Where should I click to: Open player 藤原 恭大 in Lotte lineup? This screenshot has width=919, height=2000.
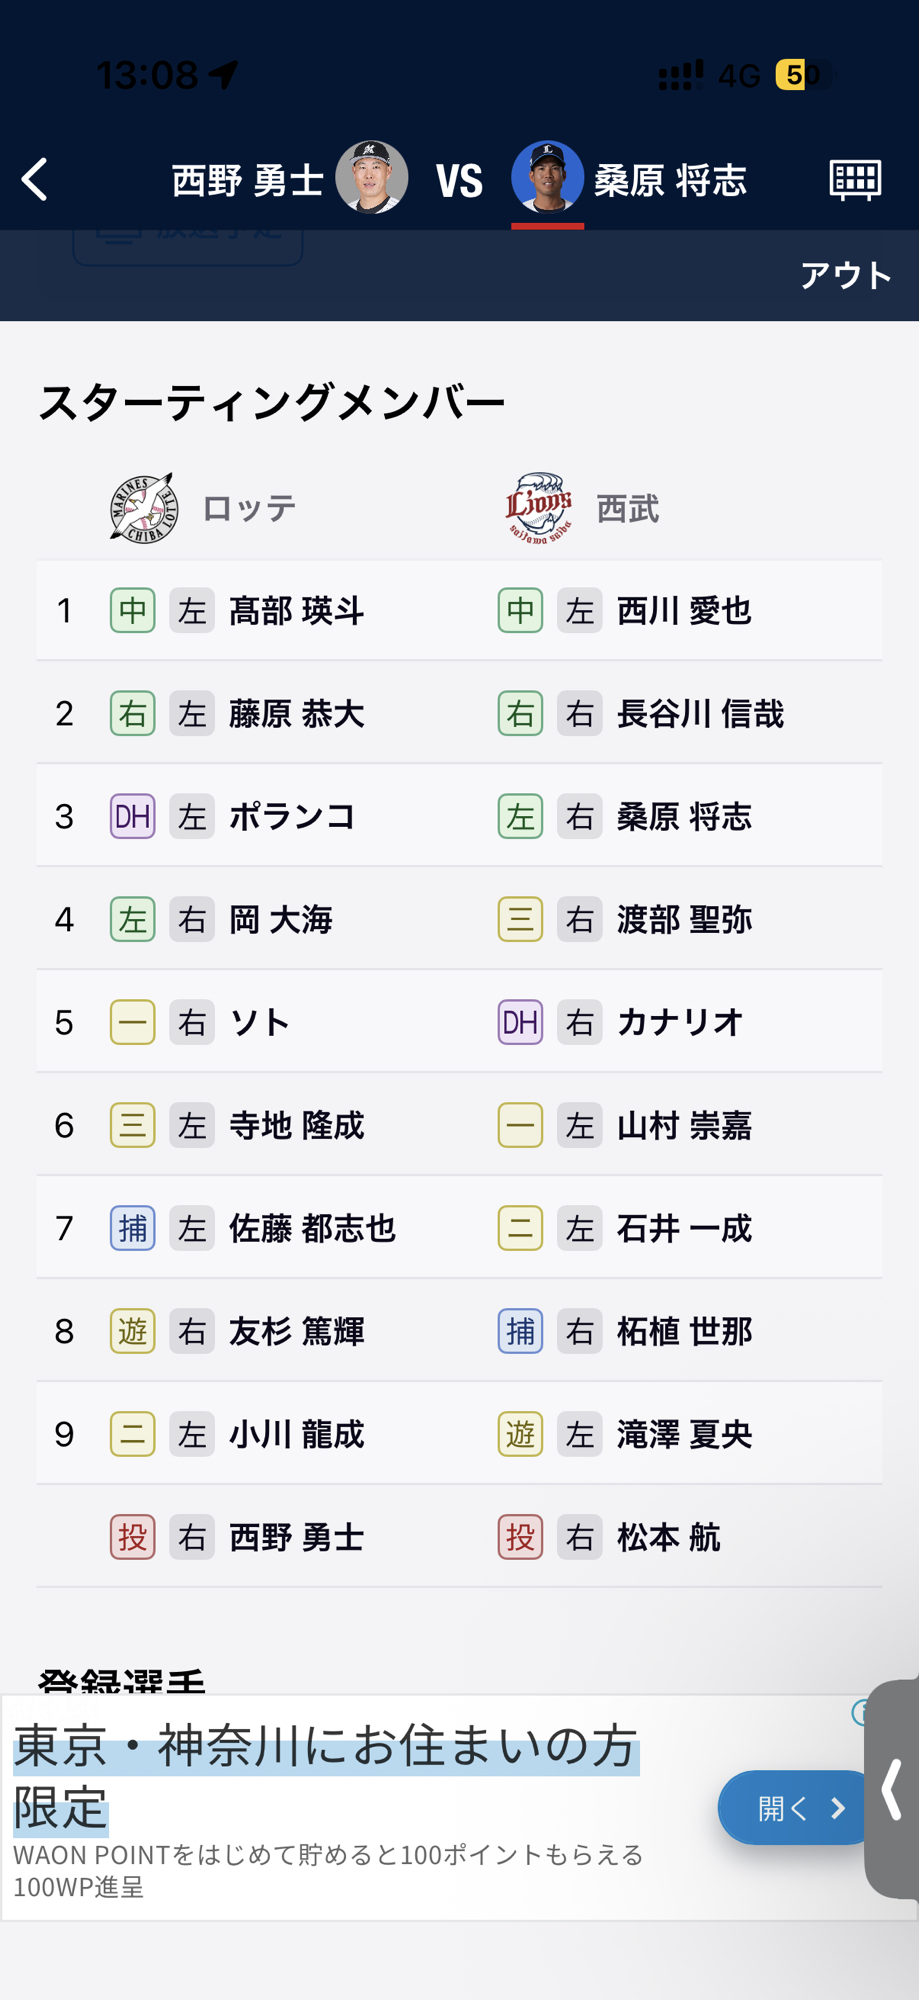click(x=297, y=714)
